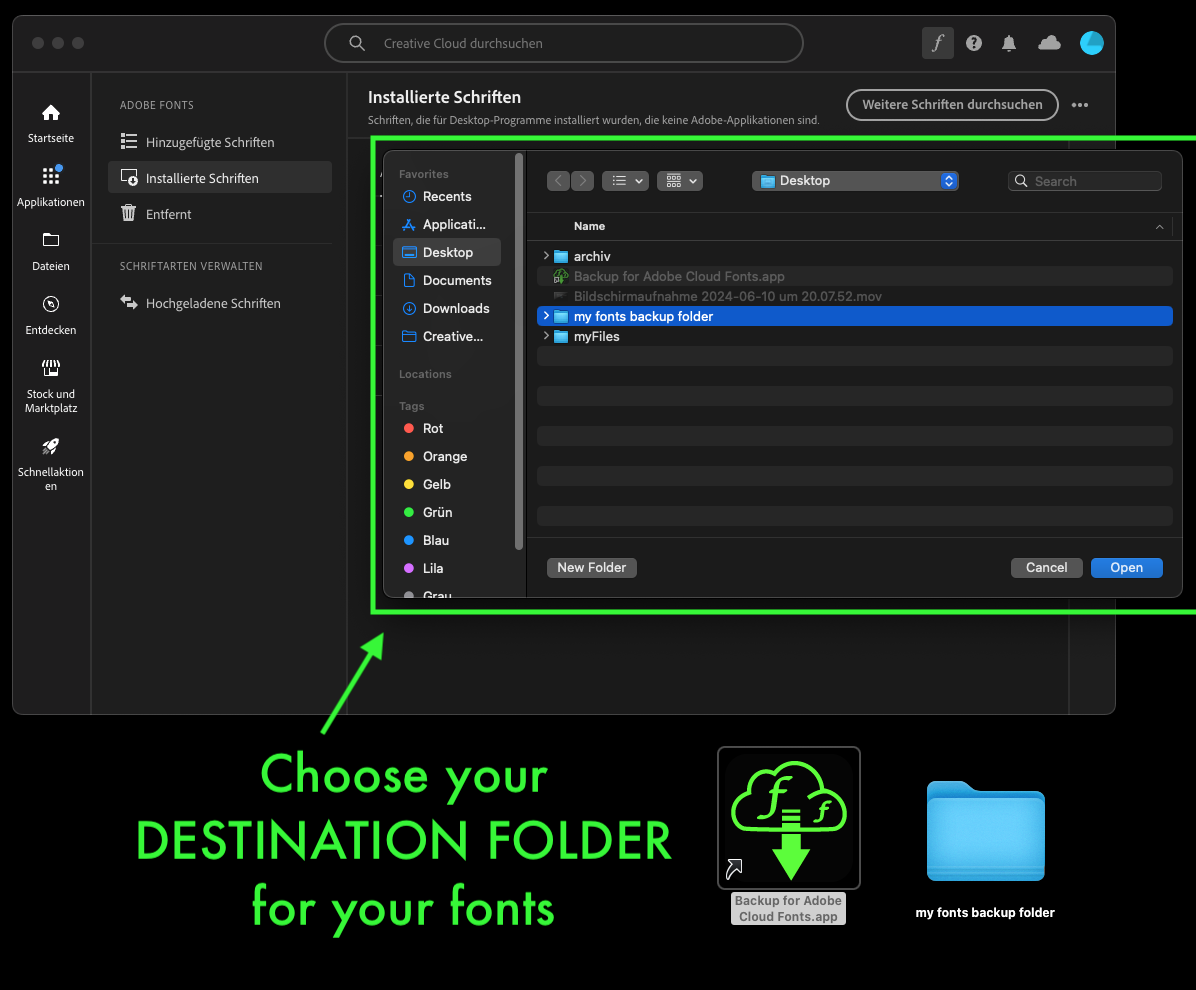Click the fonts 'f' icon in header

937,43
